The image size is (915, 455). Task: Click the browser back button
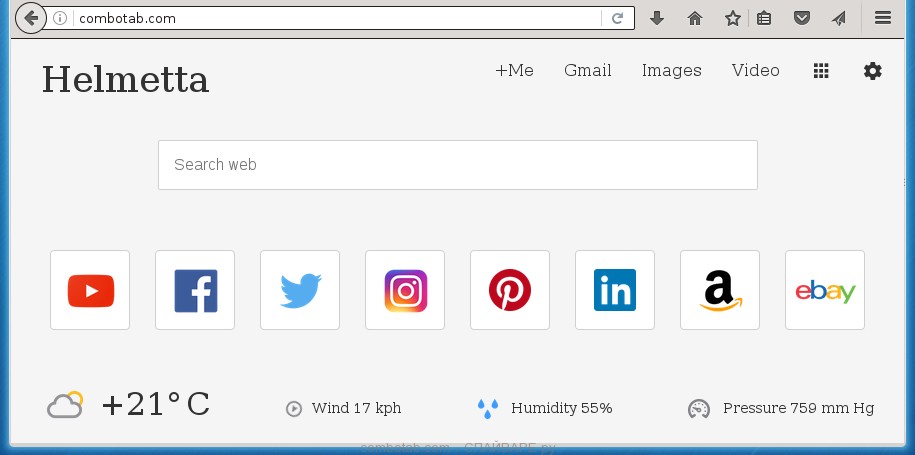pyautogui.click(x=31, y=18)
